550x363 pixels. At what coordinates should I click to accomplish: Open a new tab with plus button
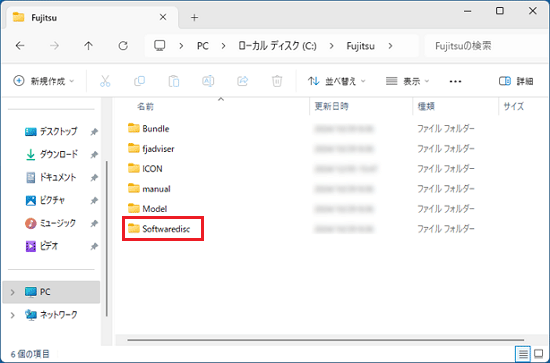(194, 18)
